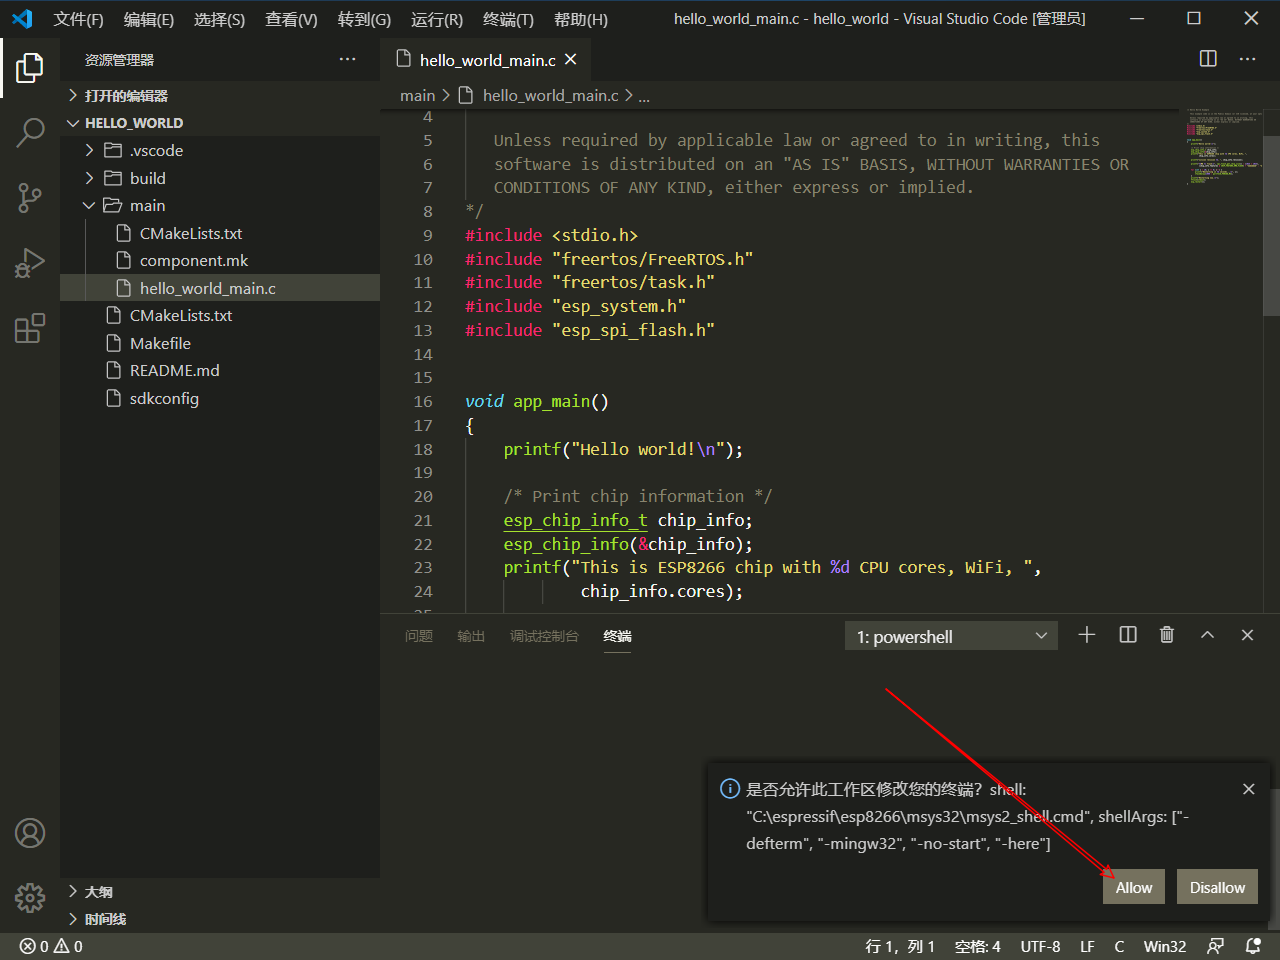Open the 运行(R) menu
The height and width of the screenshot is (960, 1280).
437,19
